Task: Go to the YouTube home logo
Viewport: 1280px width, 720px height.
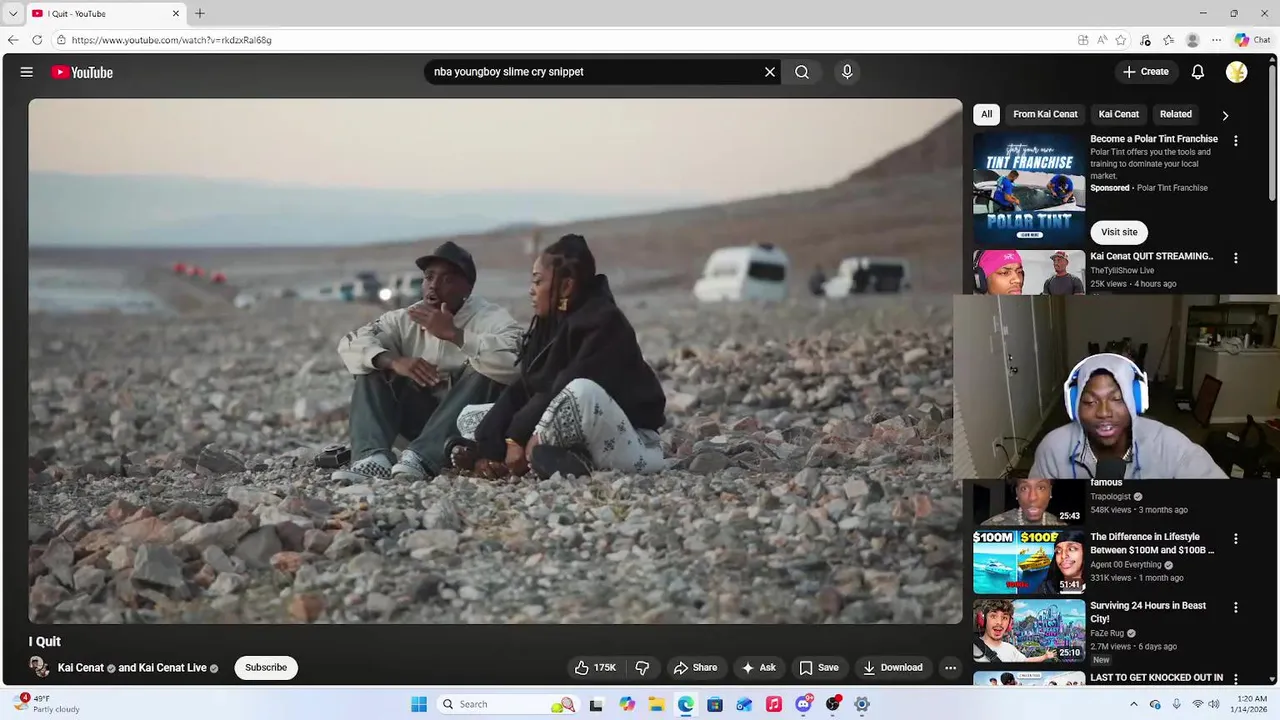Action: (x=82, y=72)
